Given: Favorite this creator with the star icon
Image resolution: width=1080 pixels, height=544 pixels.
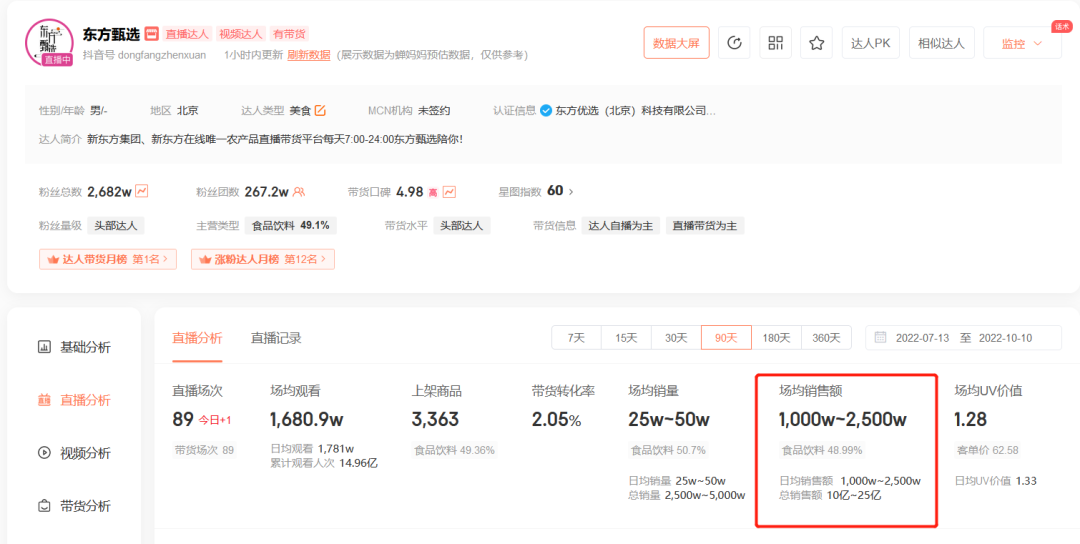Looking at the screenshot, I should [x=816, y=43].
